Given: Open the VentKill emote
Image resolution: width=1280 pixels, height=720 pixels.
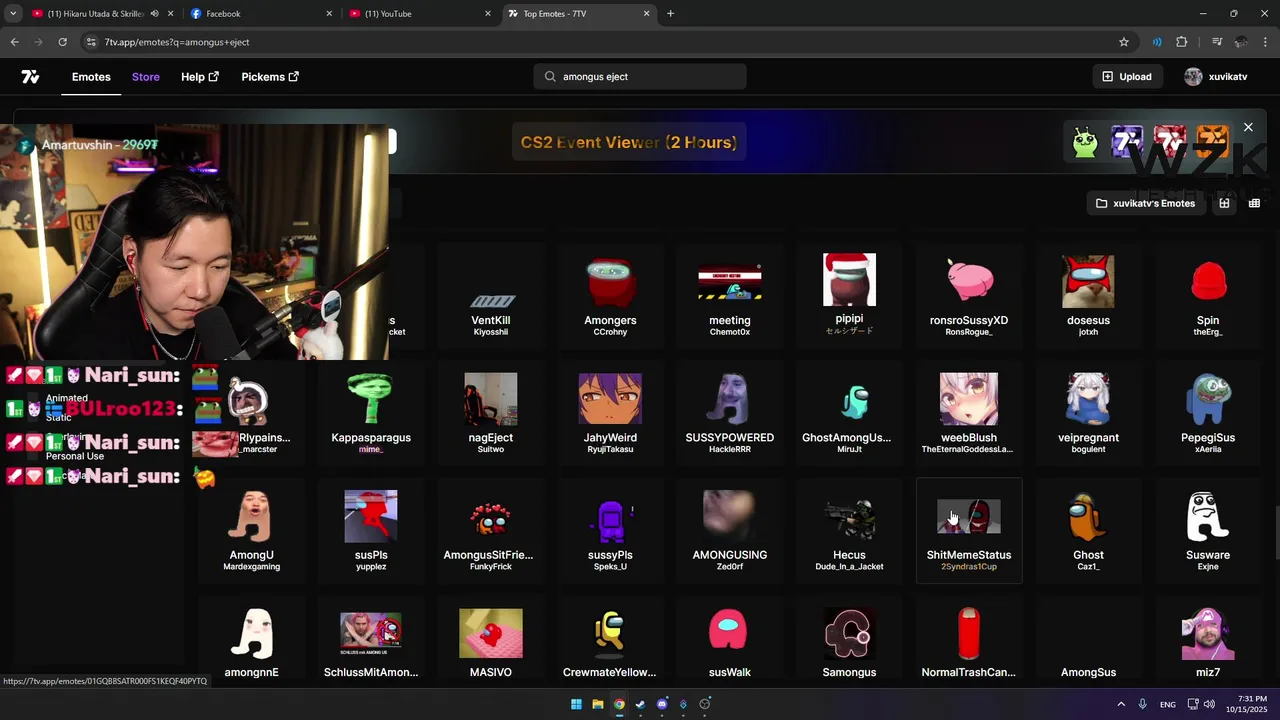Looking at the screenshot, I should [x=491, y=297].
